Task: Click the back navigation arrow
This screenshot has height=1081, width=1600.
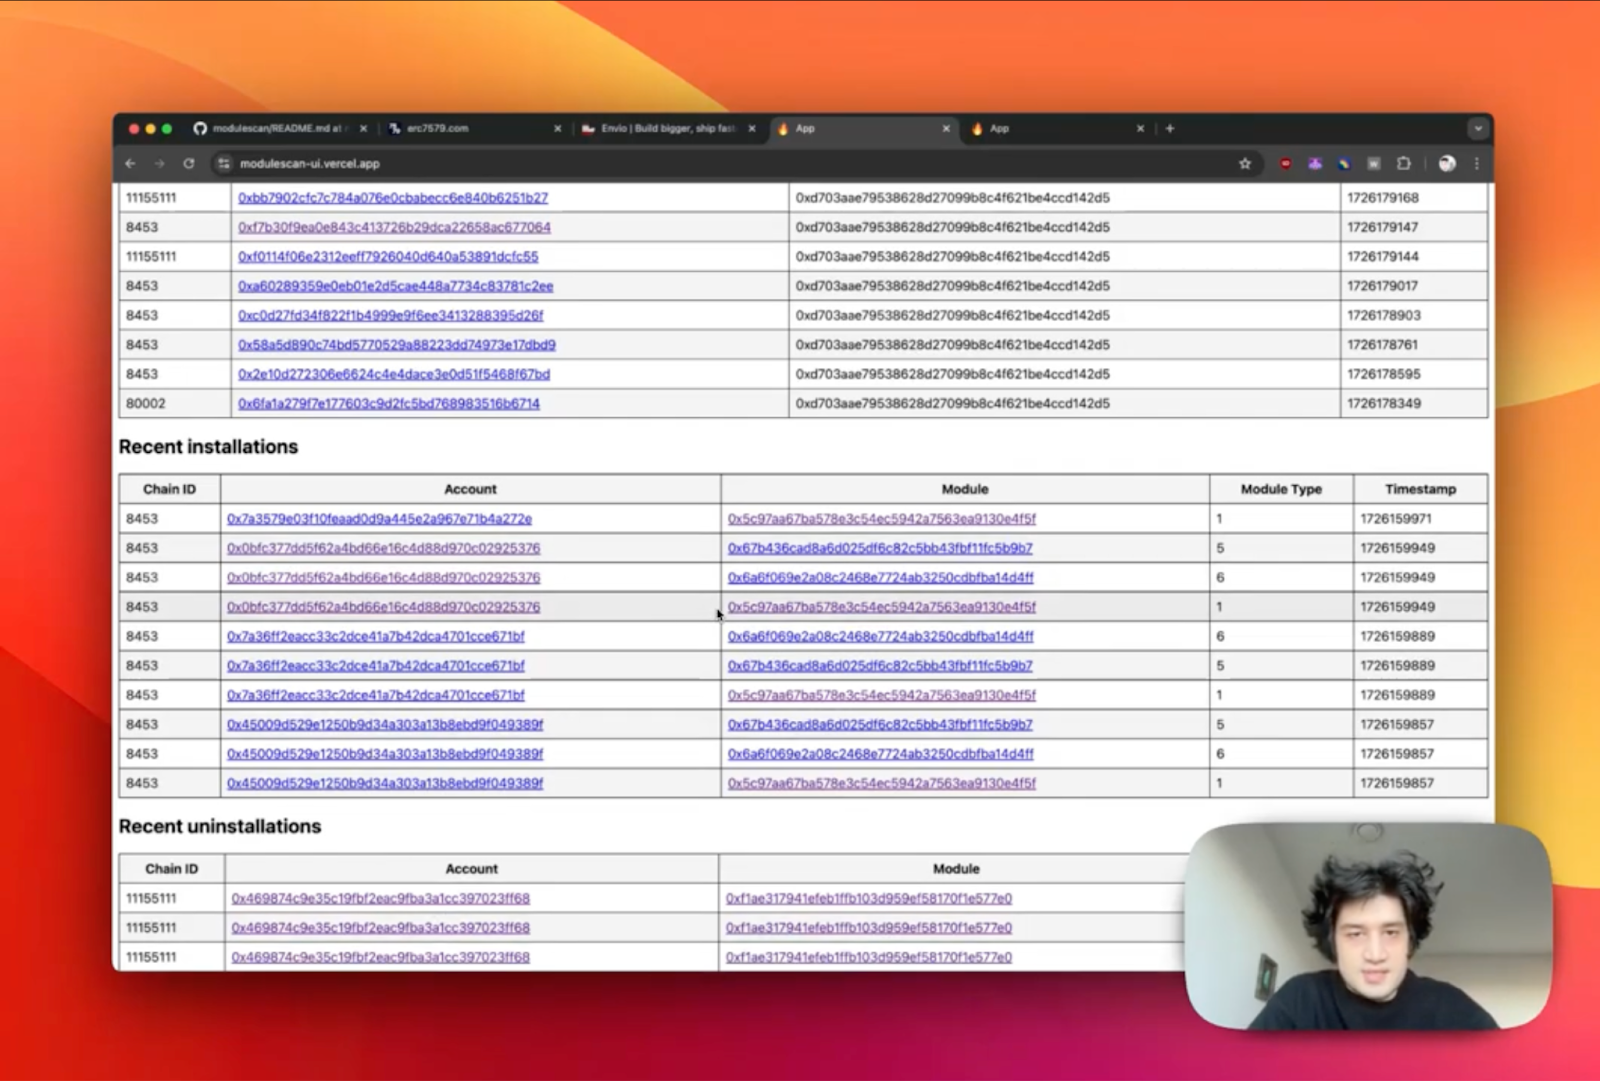Action: tap(131, 163)
